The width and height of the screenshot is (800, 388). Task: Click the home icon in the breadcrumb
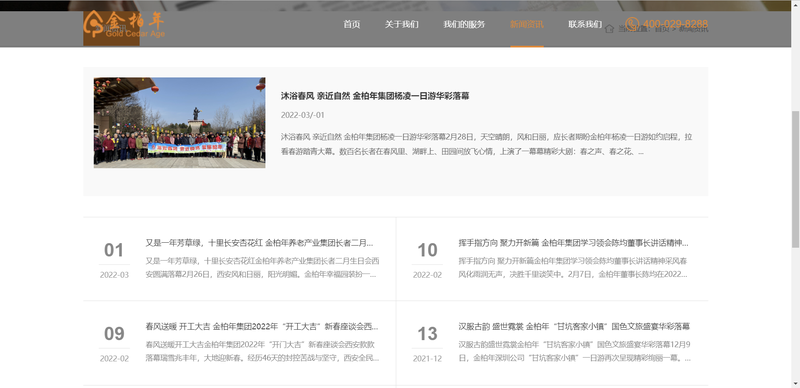(609, 29)
